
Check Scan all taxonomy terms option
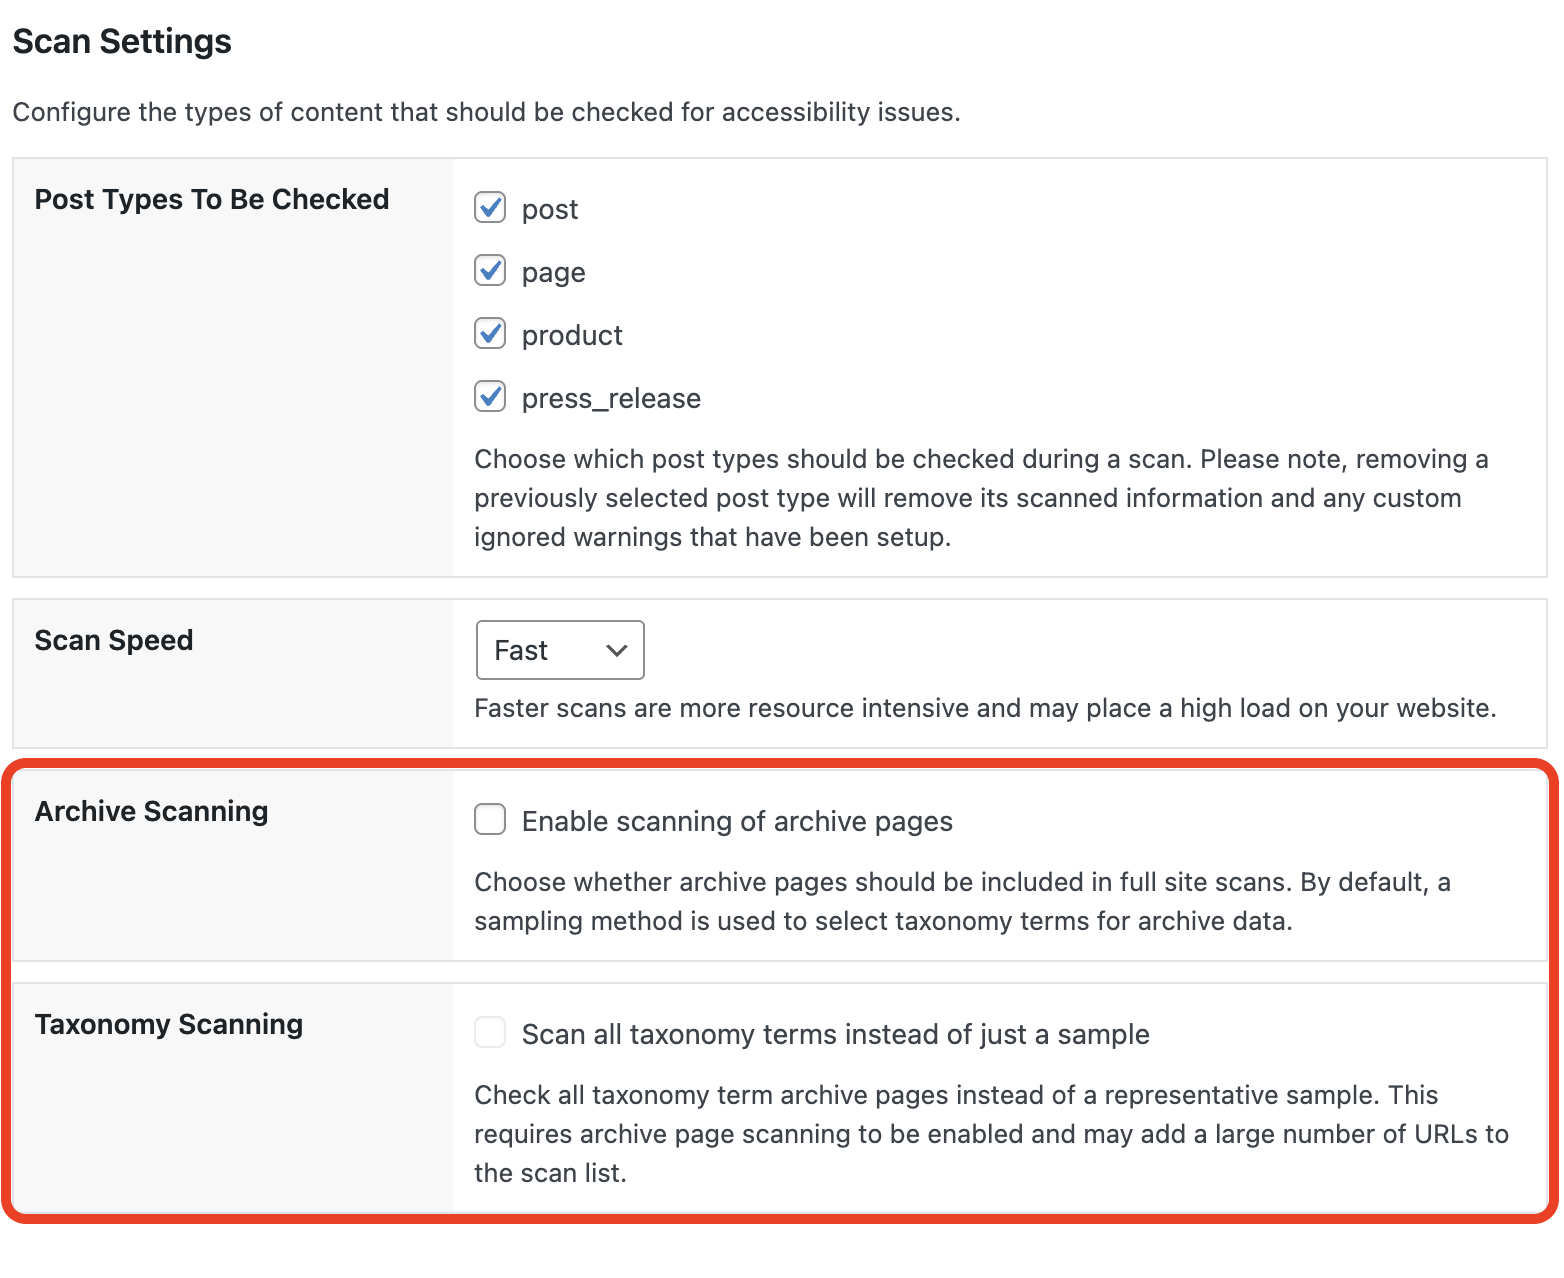[x=490, y=1032]
